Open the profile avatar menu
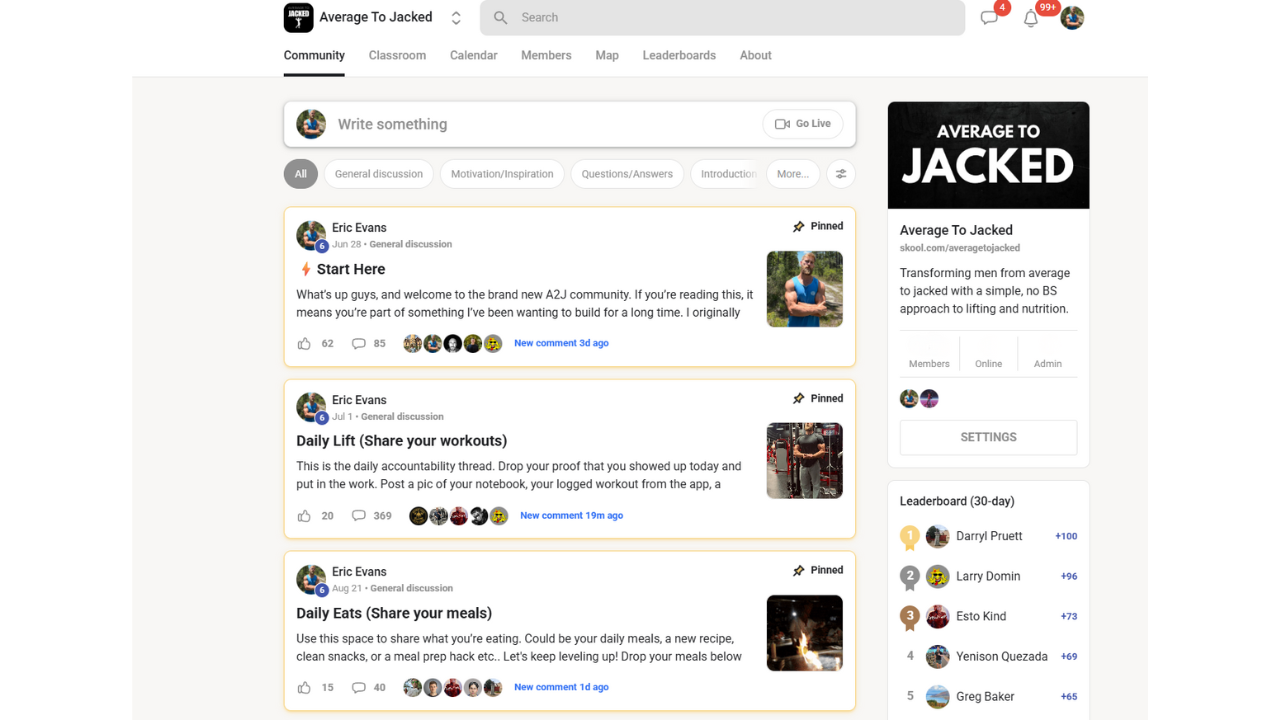 (x=1072, y=18)
